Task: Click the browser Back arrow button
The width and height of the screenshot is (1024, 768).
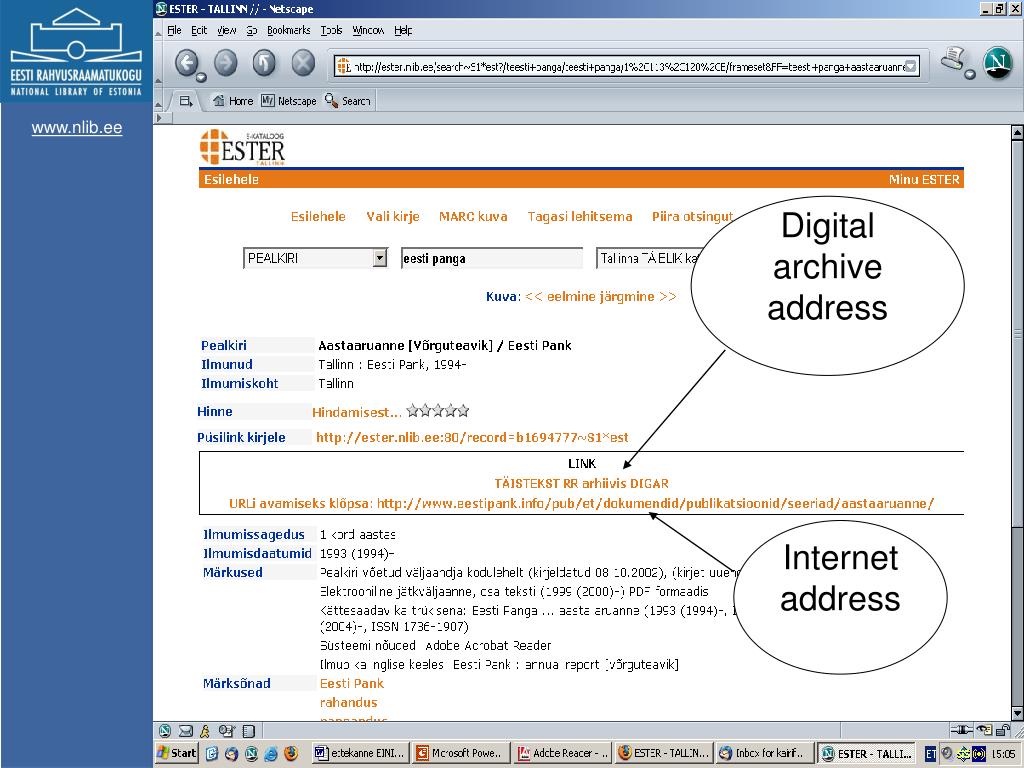Action: pos(187,63)
